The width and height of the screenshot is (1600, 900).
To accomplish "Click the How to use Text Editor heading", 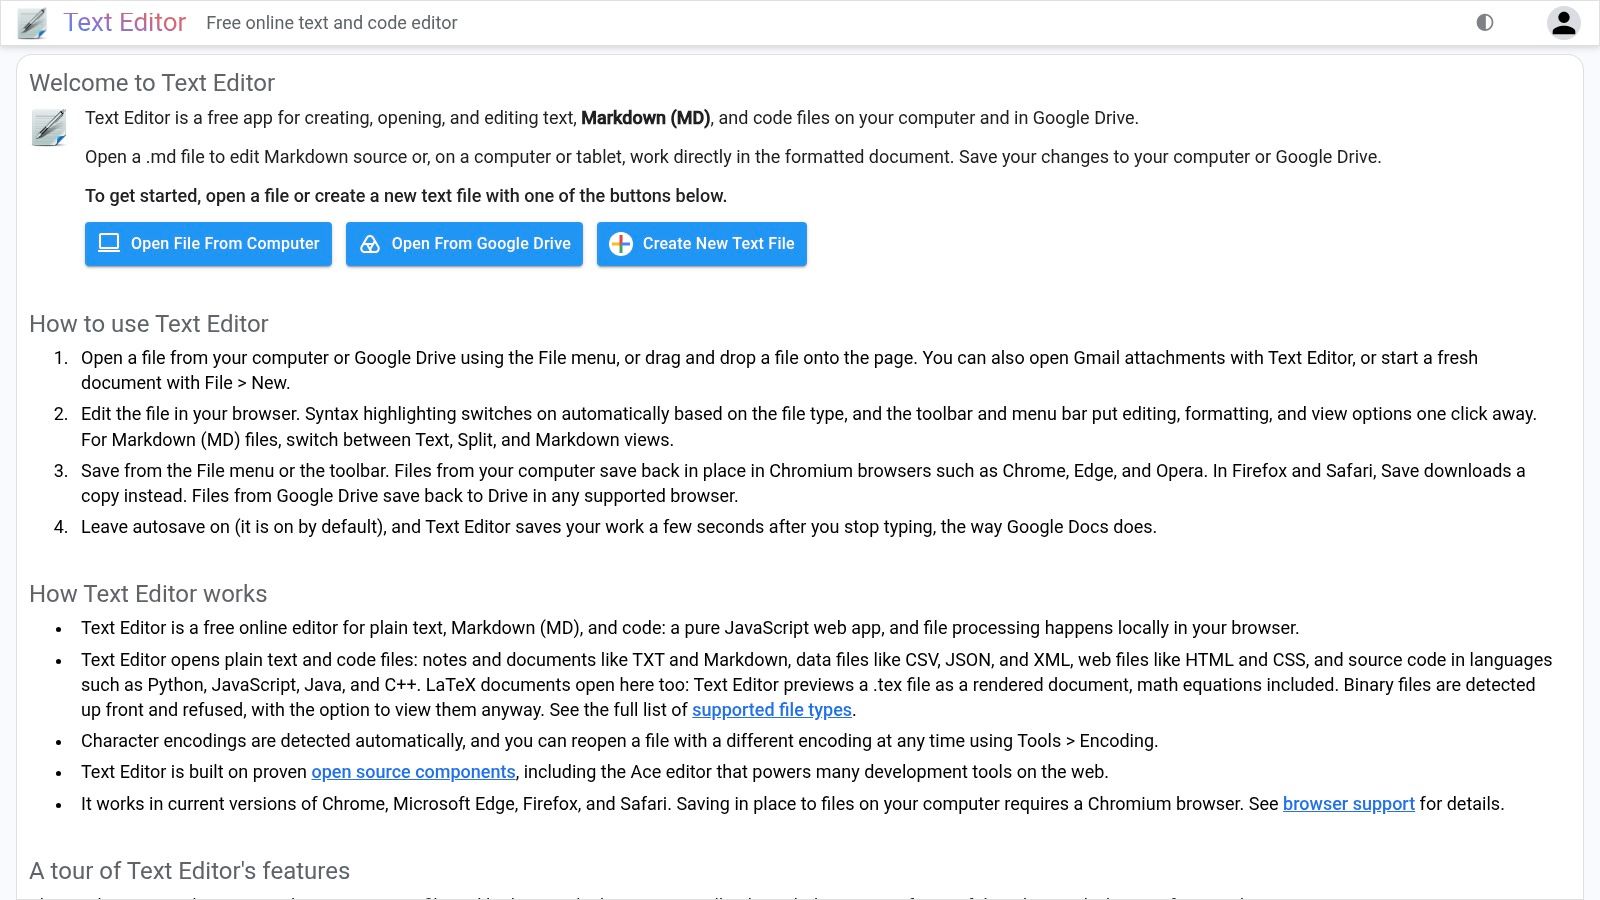I will pos(149,324).
